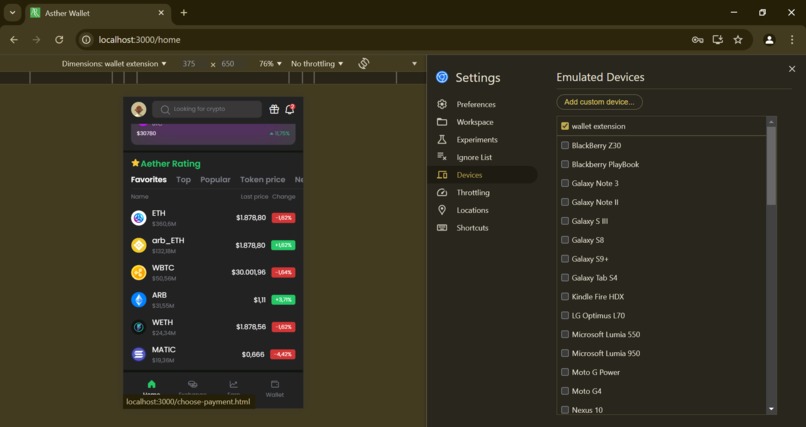Screen dimensions: 806x427
Task: Open the device toolbar more options arrow
Action: [414, 64]
